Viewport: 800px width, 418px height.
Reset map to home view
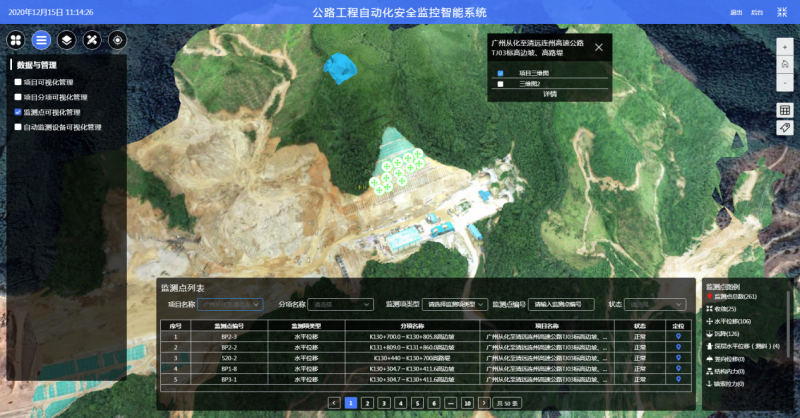(785, 64)
